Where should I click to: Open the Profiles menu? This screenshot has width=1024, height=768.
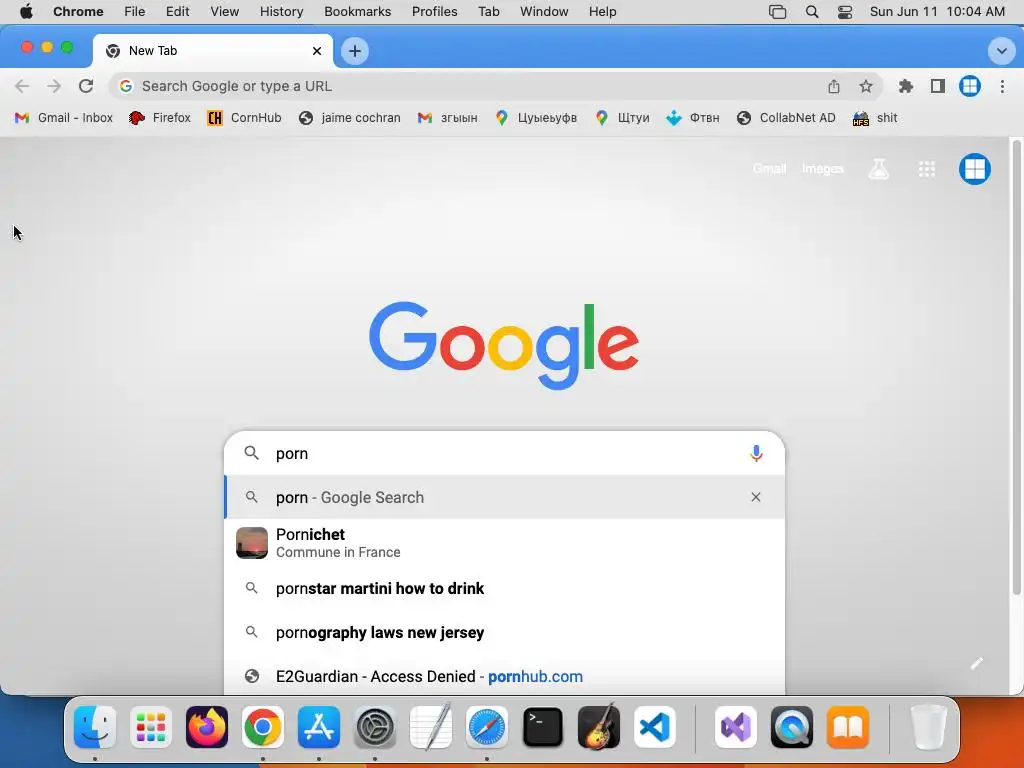click(x=434, y=12)
